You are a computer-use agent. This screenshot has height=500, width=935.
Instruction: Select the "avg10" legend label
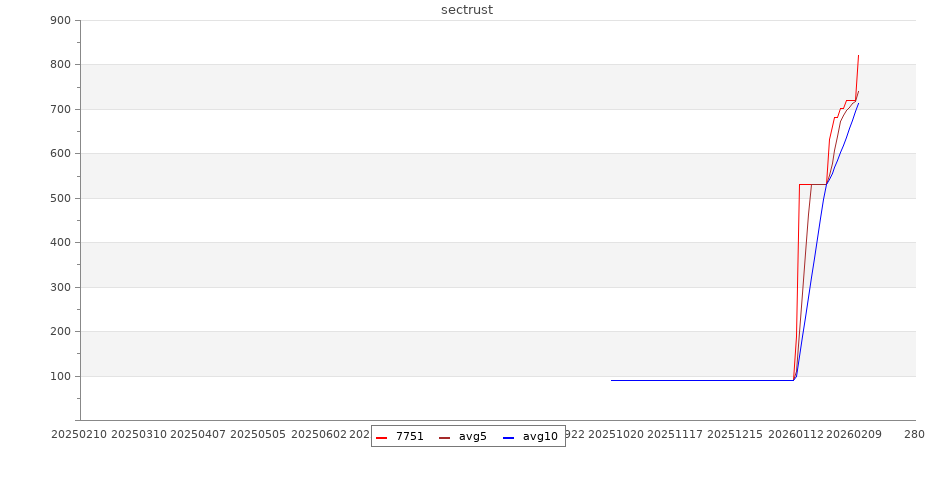[x=540, y=437]
